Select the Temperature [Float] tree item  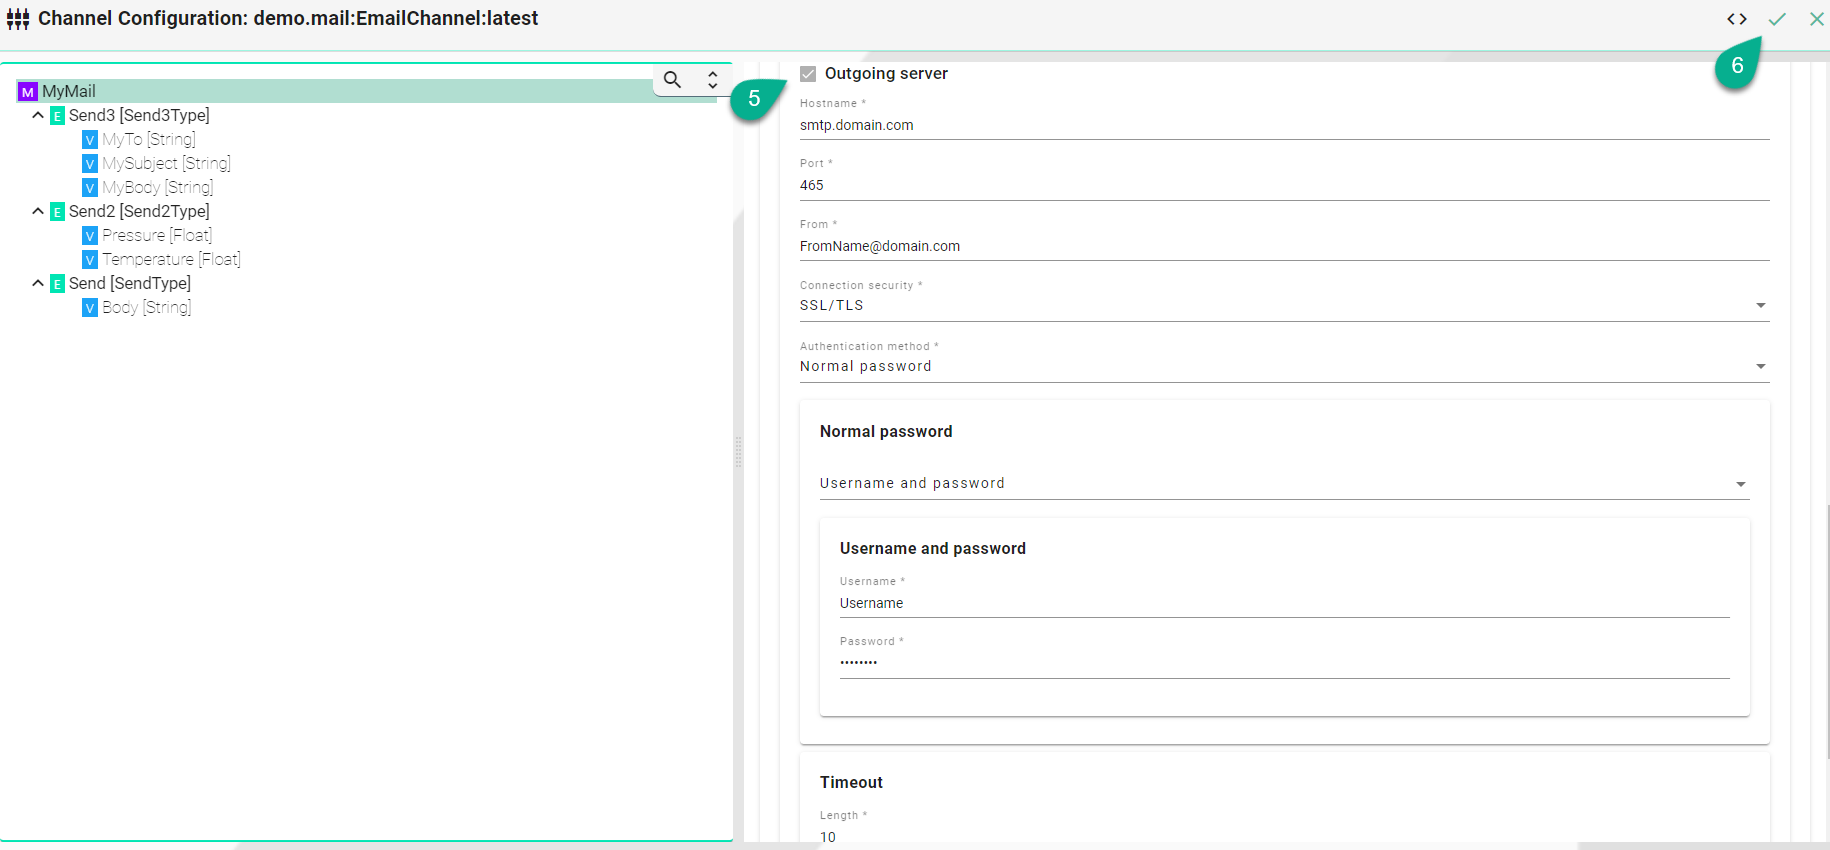(x=171, y=260)
